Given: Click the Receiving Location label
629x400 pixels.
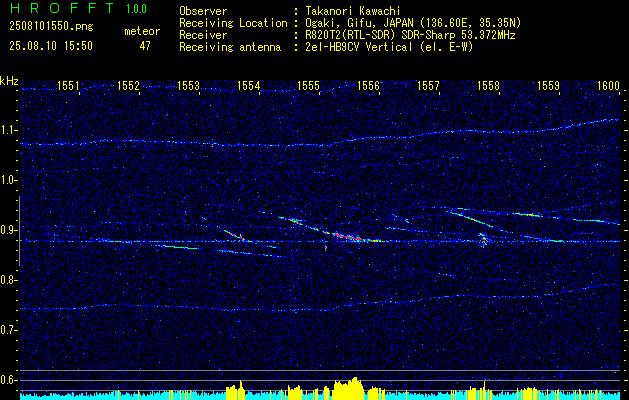Looking at the screenshot, I should [233, 23].
